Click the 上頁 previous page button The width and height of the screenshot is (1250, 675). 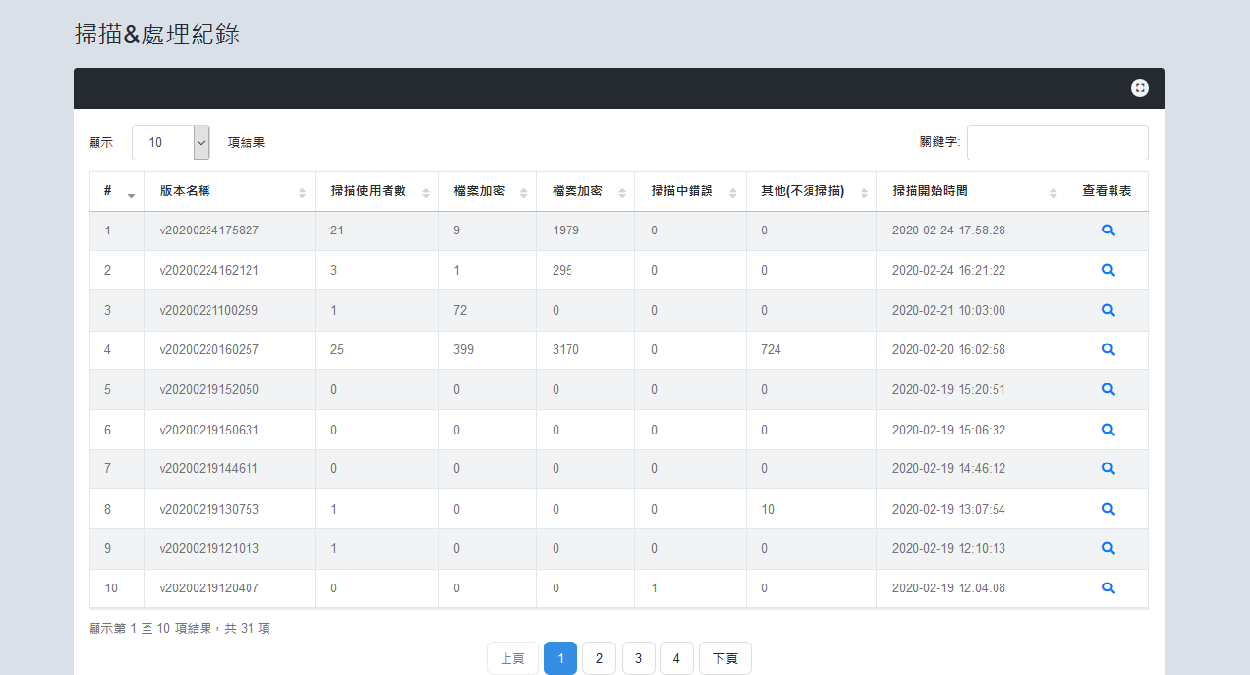click(x=512, y=658)
